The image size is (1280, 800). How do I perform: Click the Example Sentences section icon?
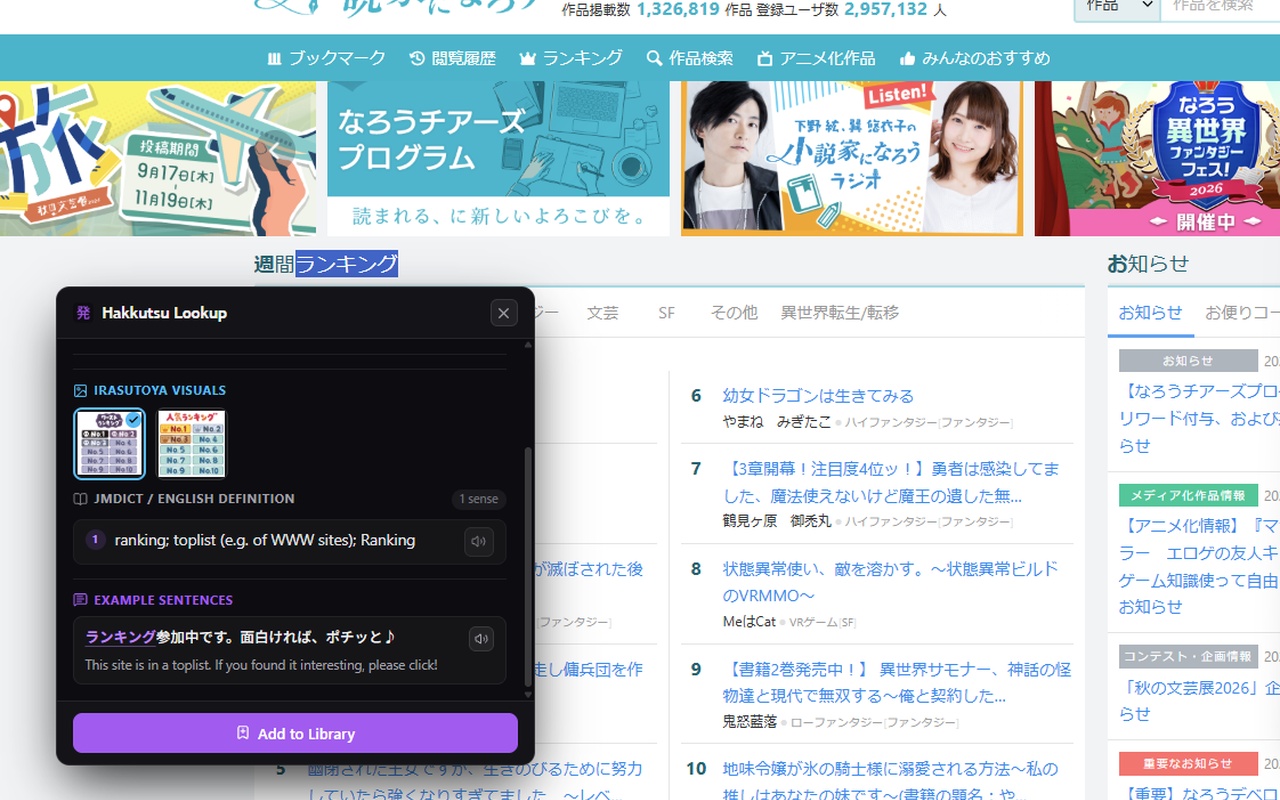(81, 600)
